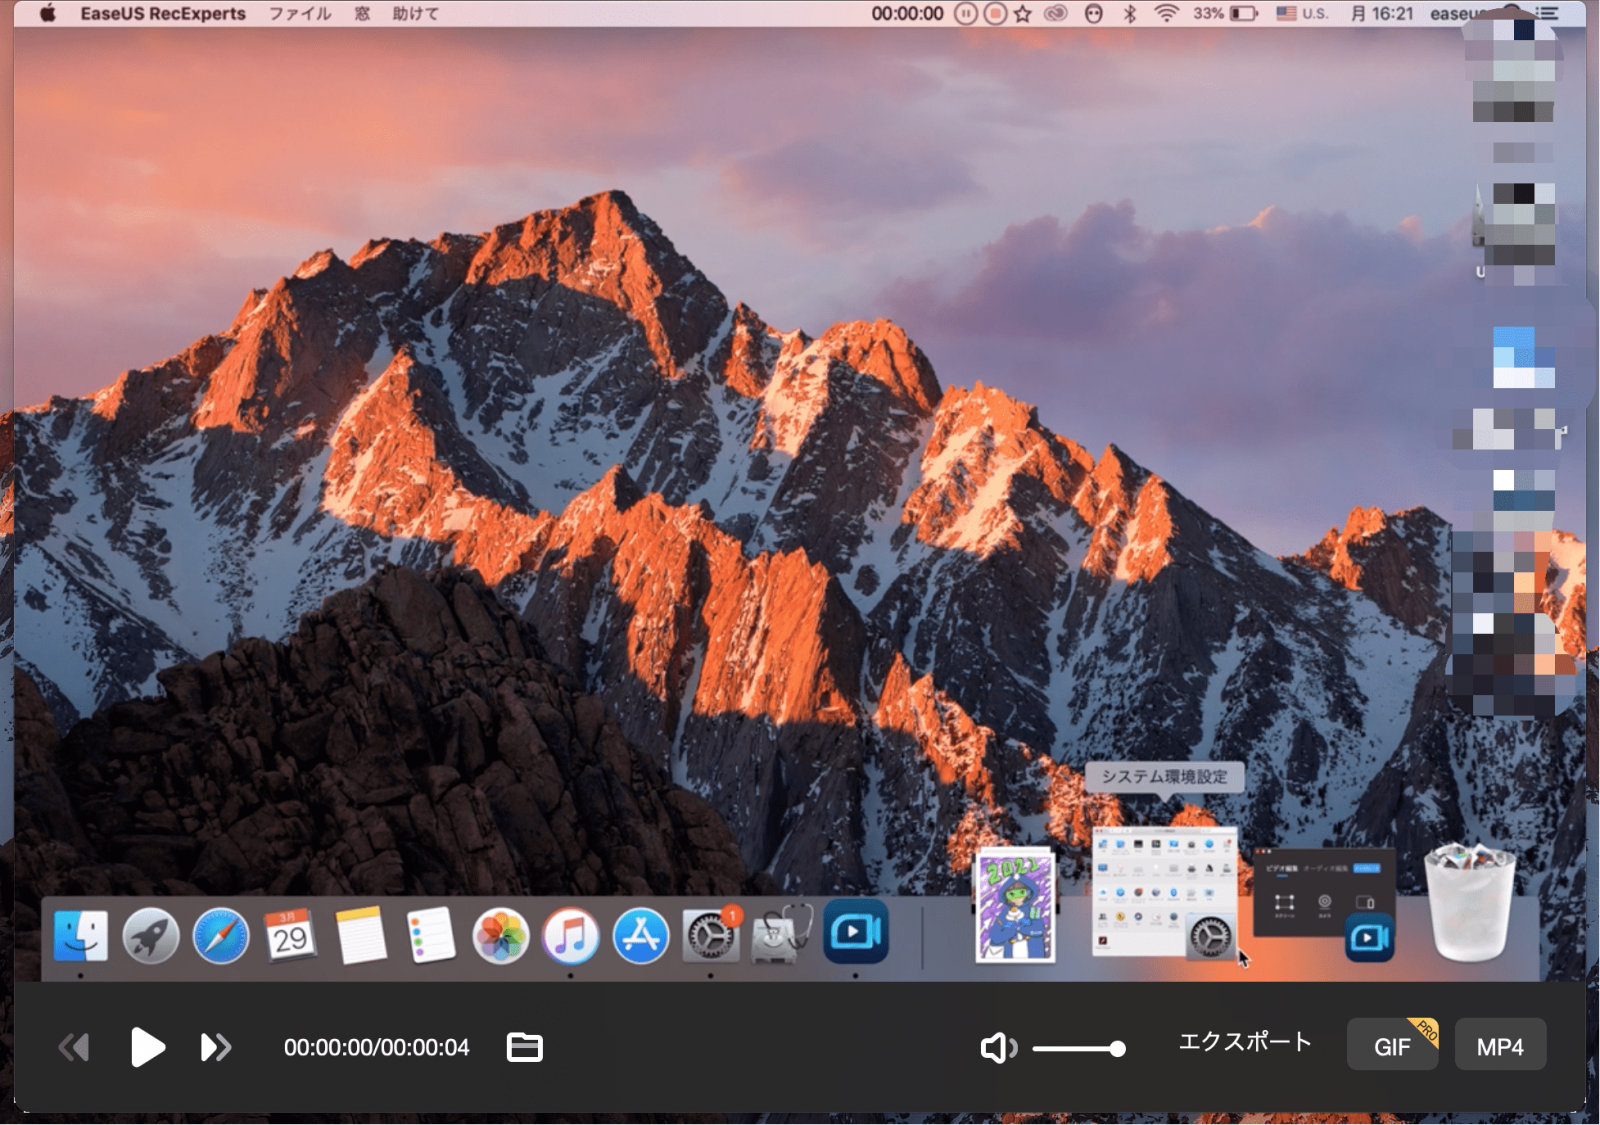The image size is (1600, 1125).
Task: Click the fast-forward double-arrow button
Action: [216, 1047]
